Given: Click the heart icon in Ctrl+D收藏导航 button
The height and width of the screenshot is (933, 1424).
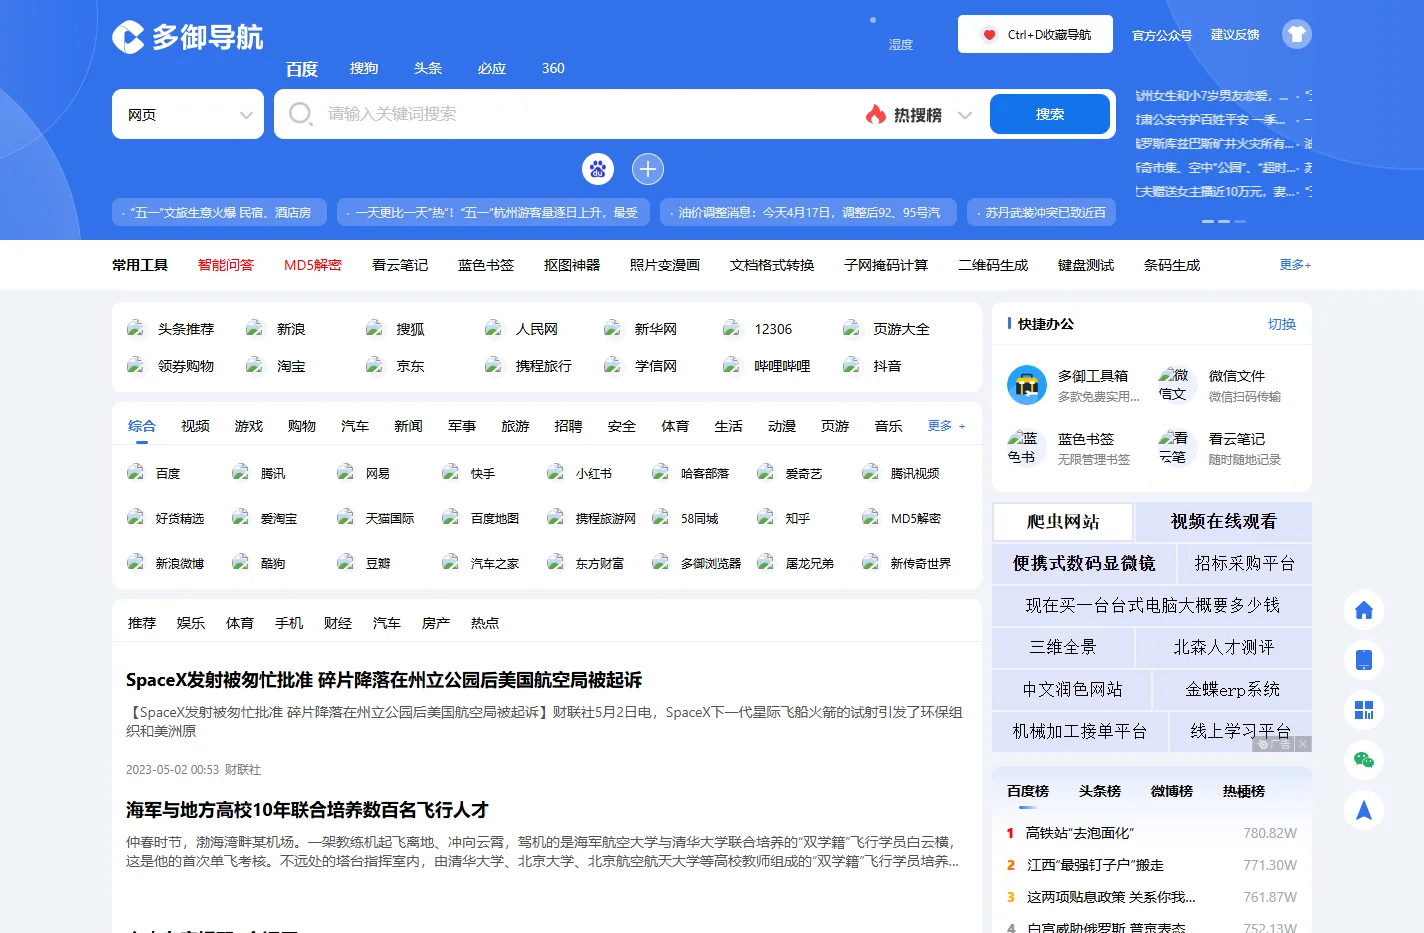Looking at the screenshot, I should tap(989, 35).
